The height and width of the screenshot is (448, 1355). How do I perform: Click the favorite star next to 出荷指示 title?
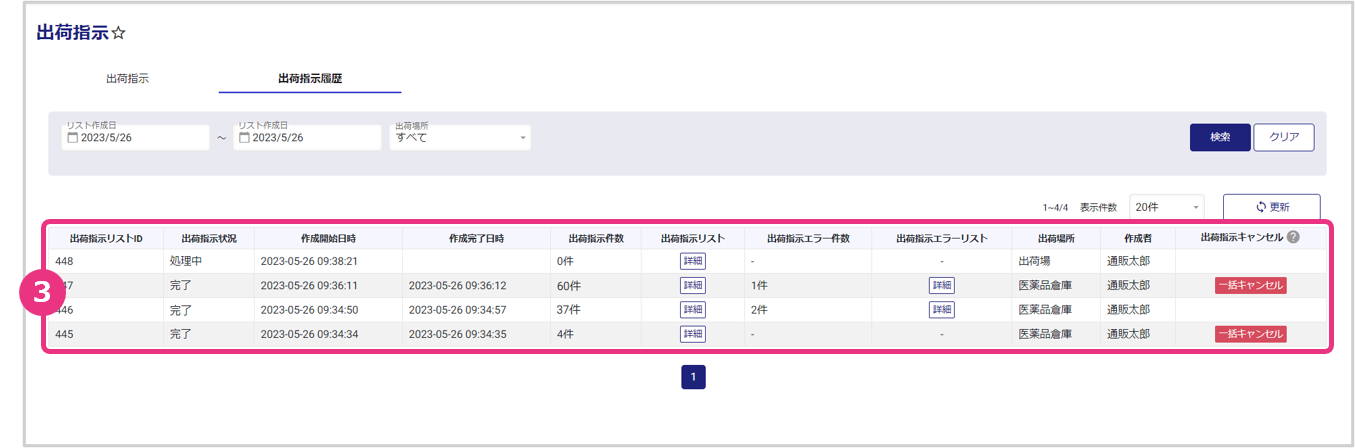(x=119, y=34)
